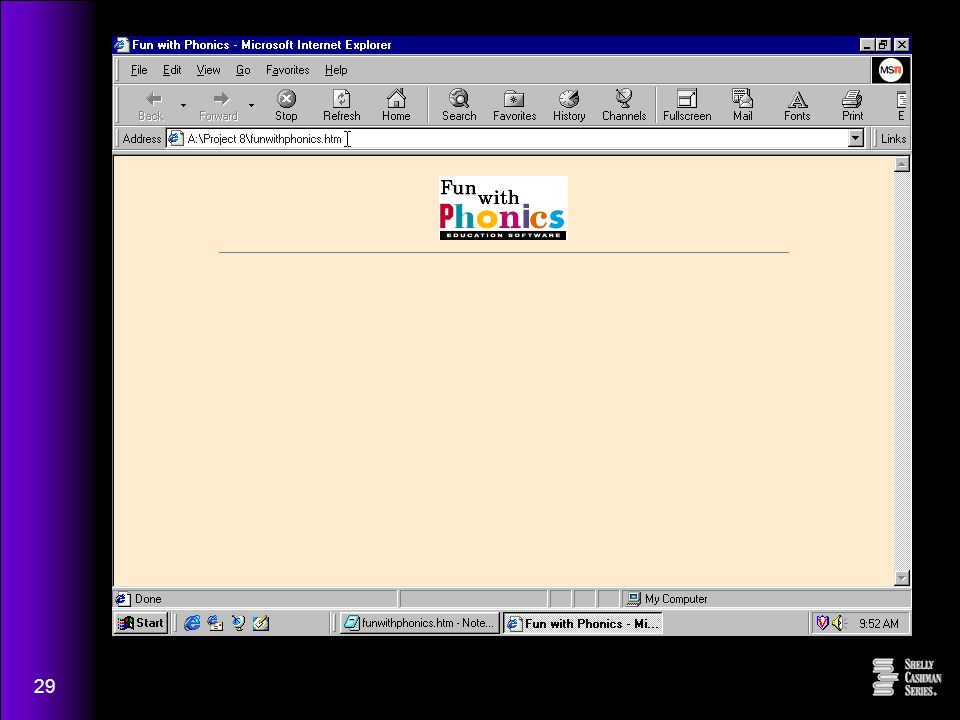Click the Forward toolbar button
Screen dimensions: 960x720
(219, 106)
